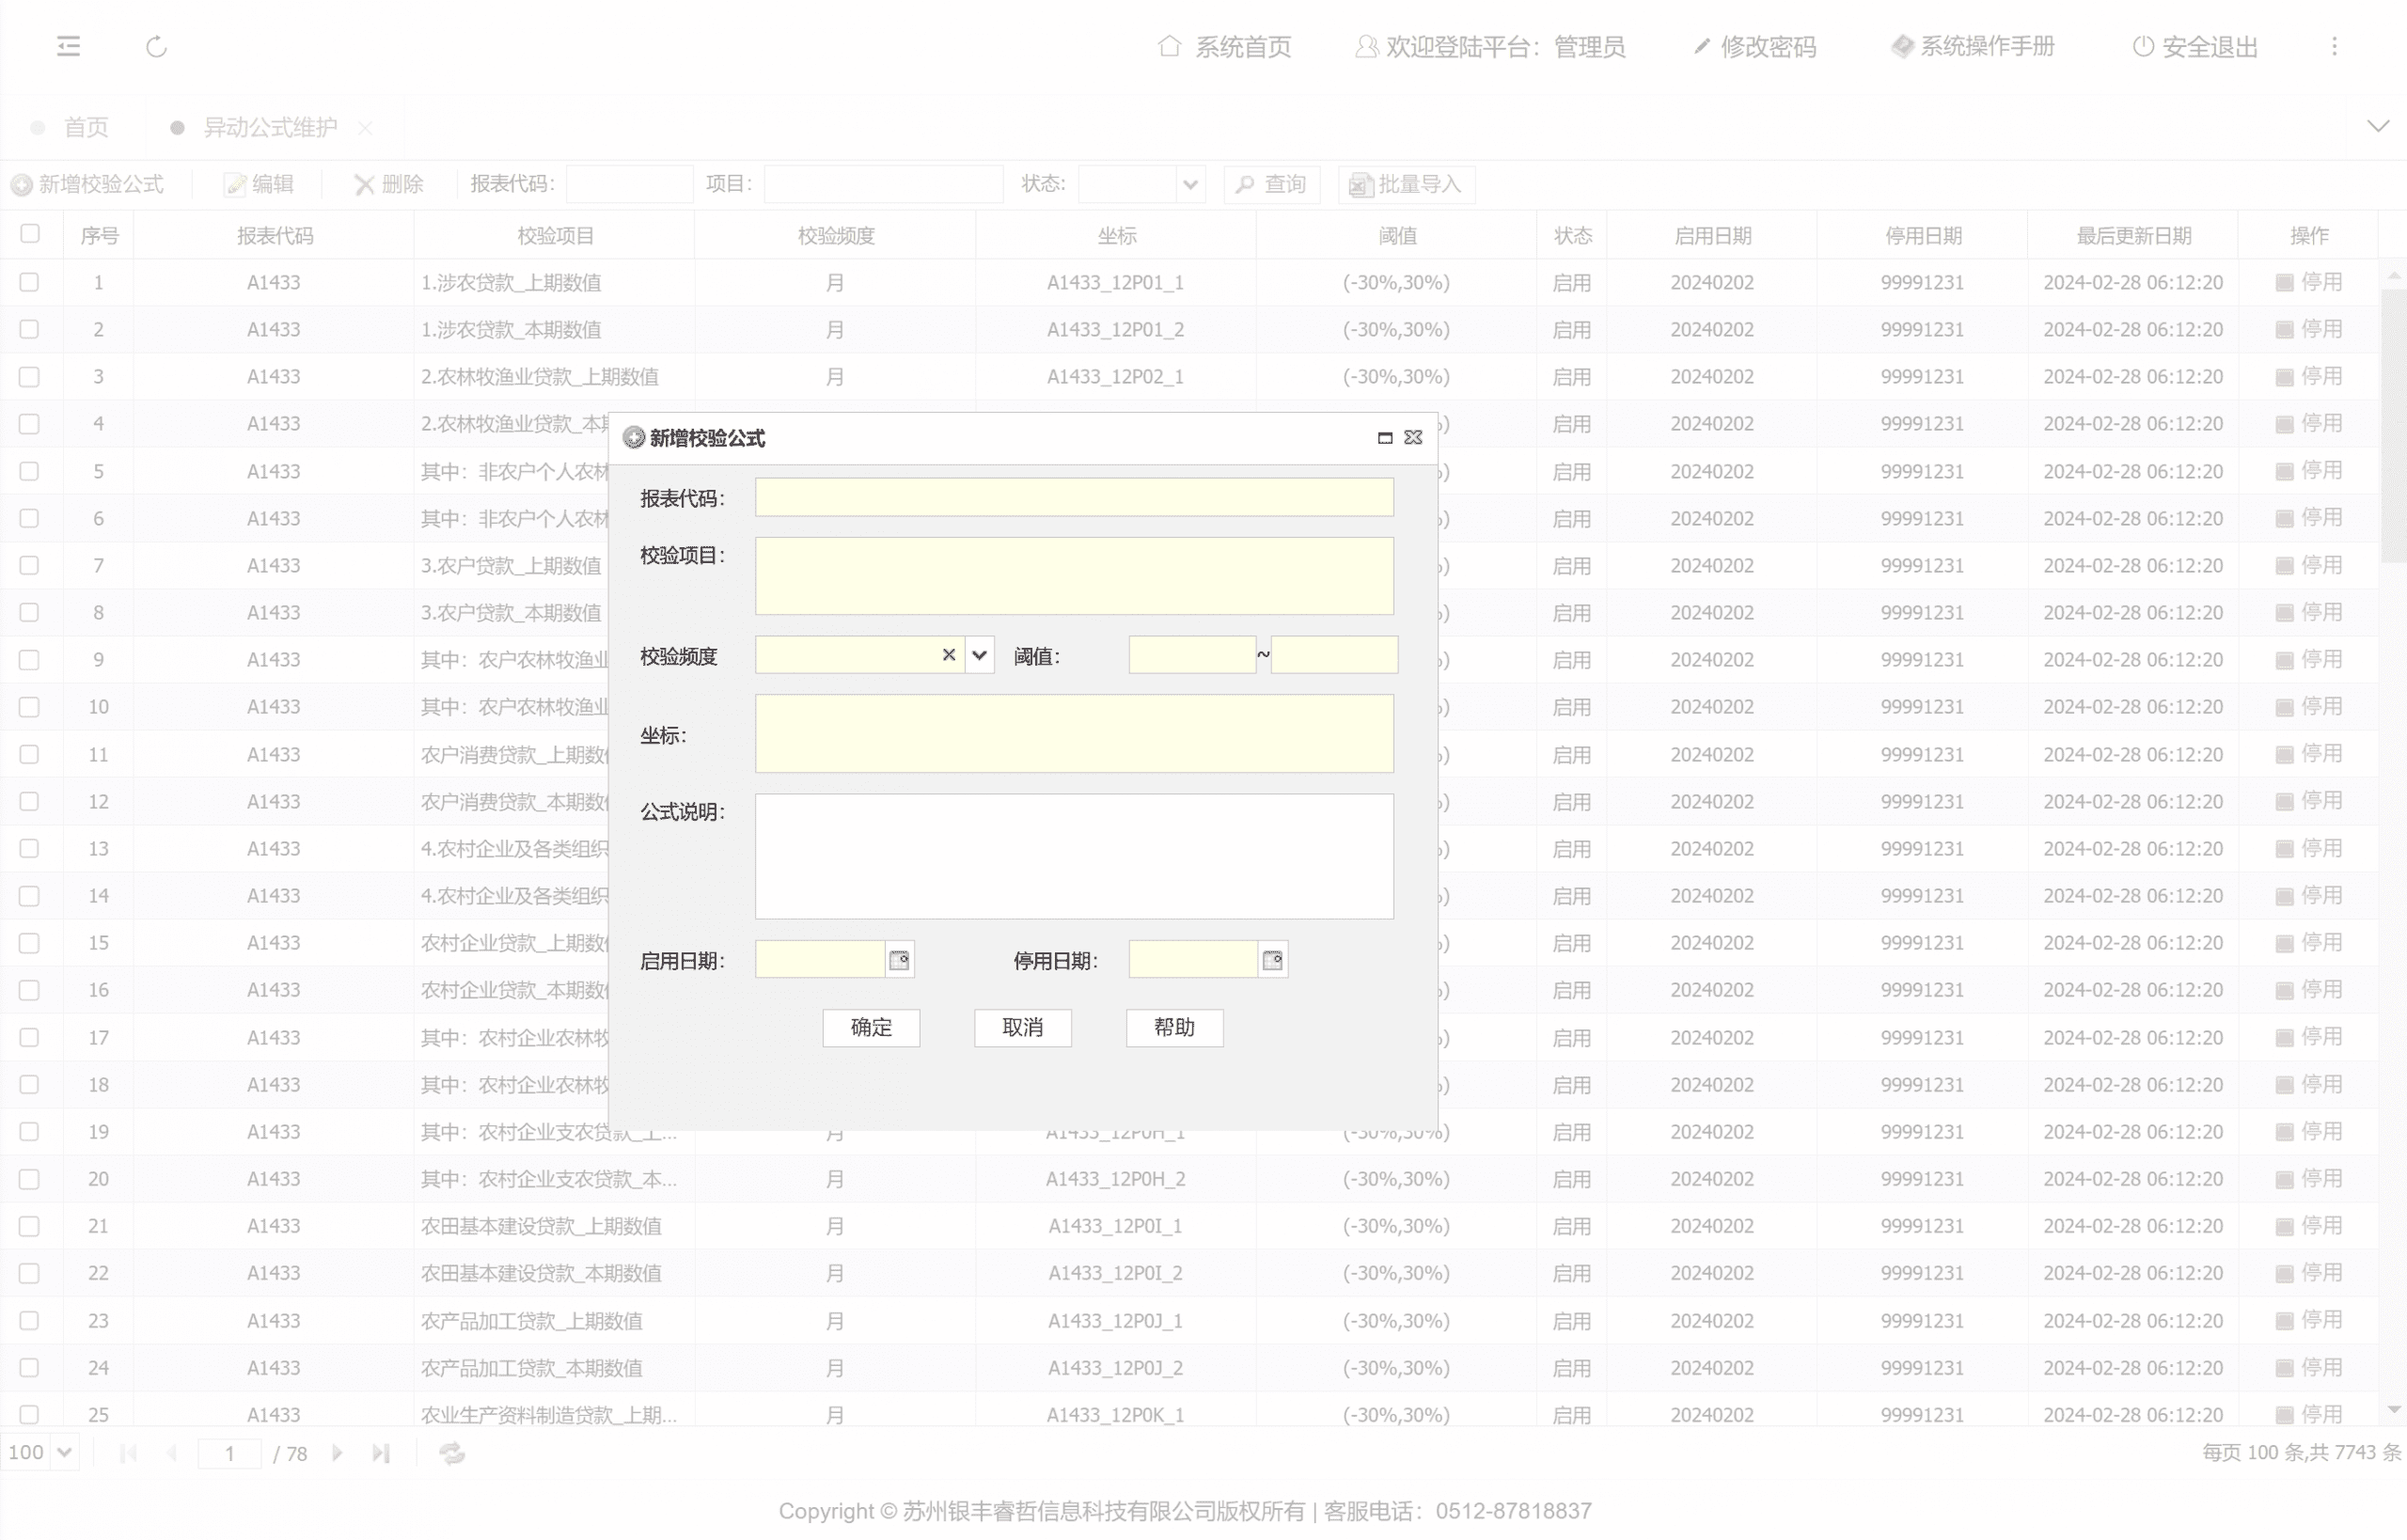Viewport: 2407px width, 1540px height.
Task: Open the 状态 filter dropdown
Action: click(x=1189, y=184)
